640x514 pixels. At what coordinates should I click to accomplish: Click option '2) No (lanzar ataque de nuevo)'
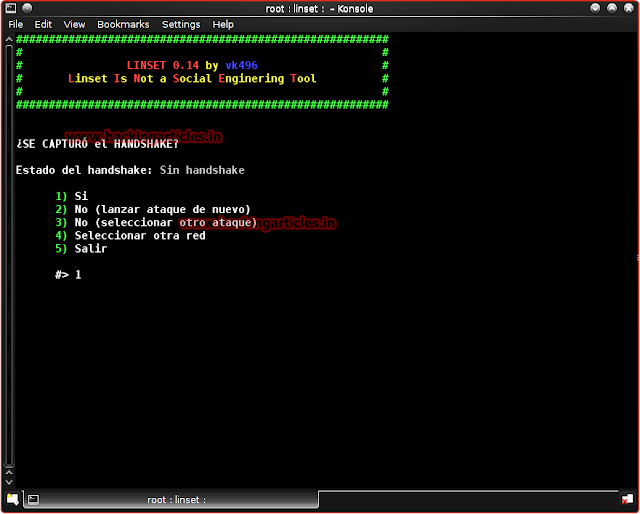153,209
